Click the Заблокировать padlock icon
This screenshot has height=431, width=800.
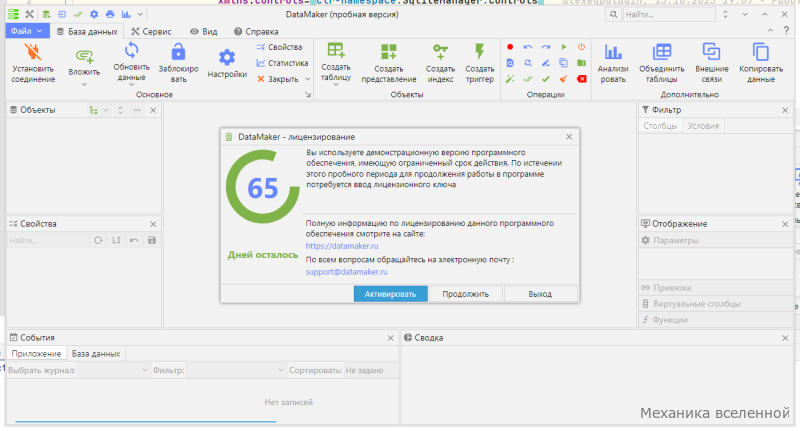click(178, 52)
